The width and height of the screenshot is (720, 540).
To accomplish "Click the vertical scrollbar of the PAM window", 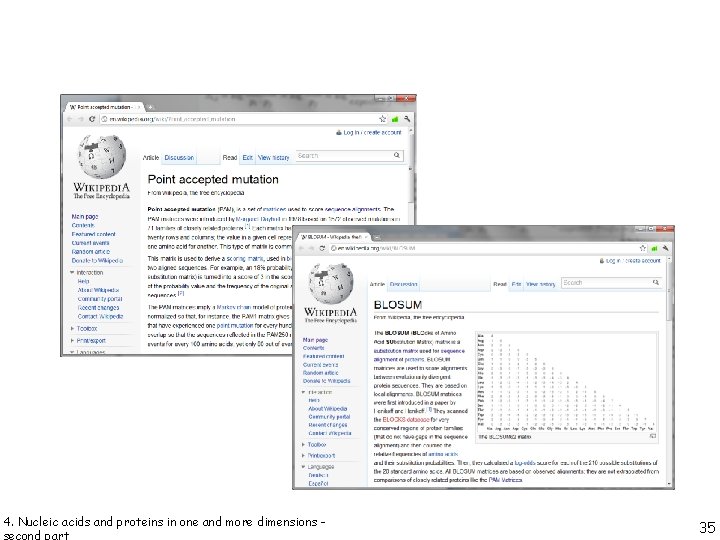I will tap(411, 174).
